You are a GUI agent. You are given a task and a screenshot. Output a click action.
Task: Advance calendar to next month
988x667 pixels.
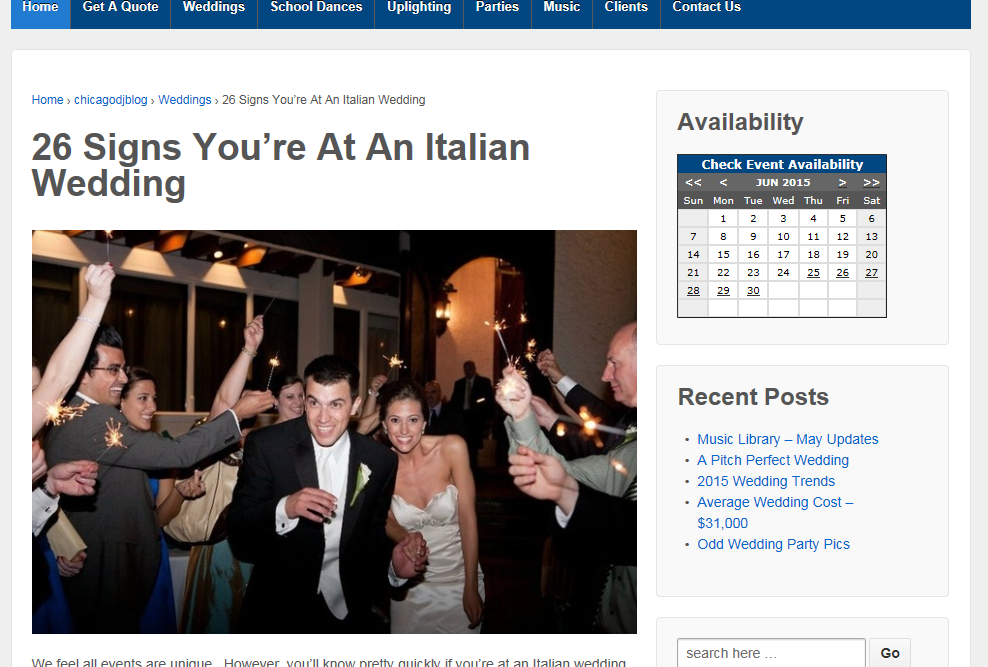842,183
